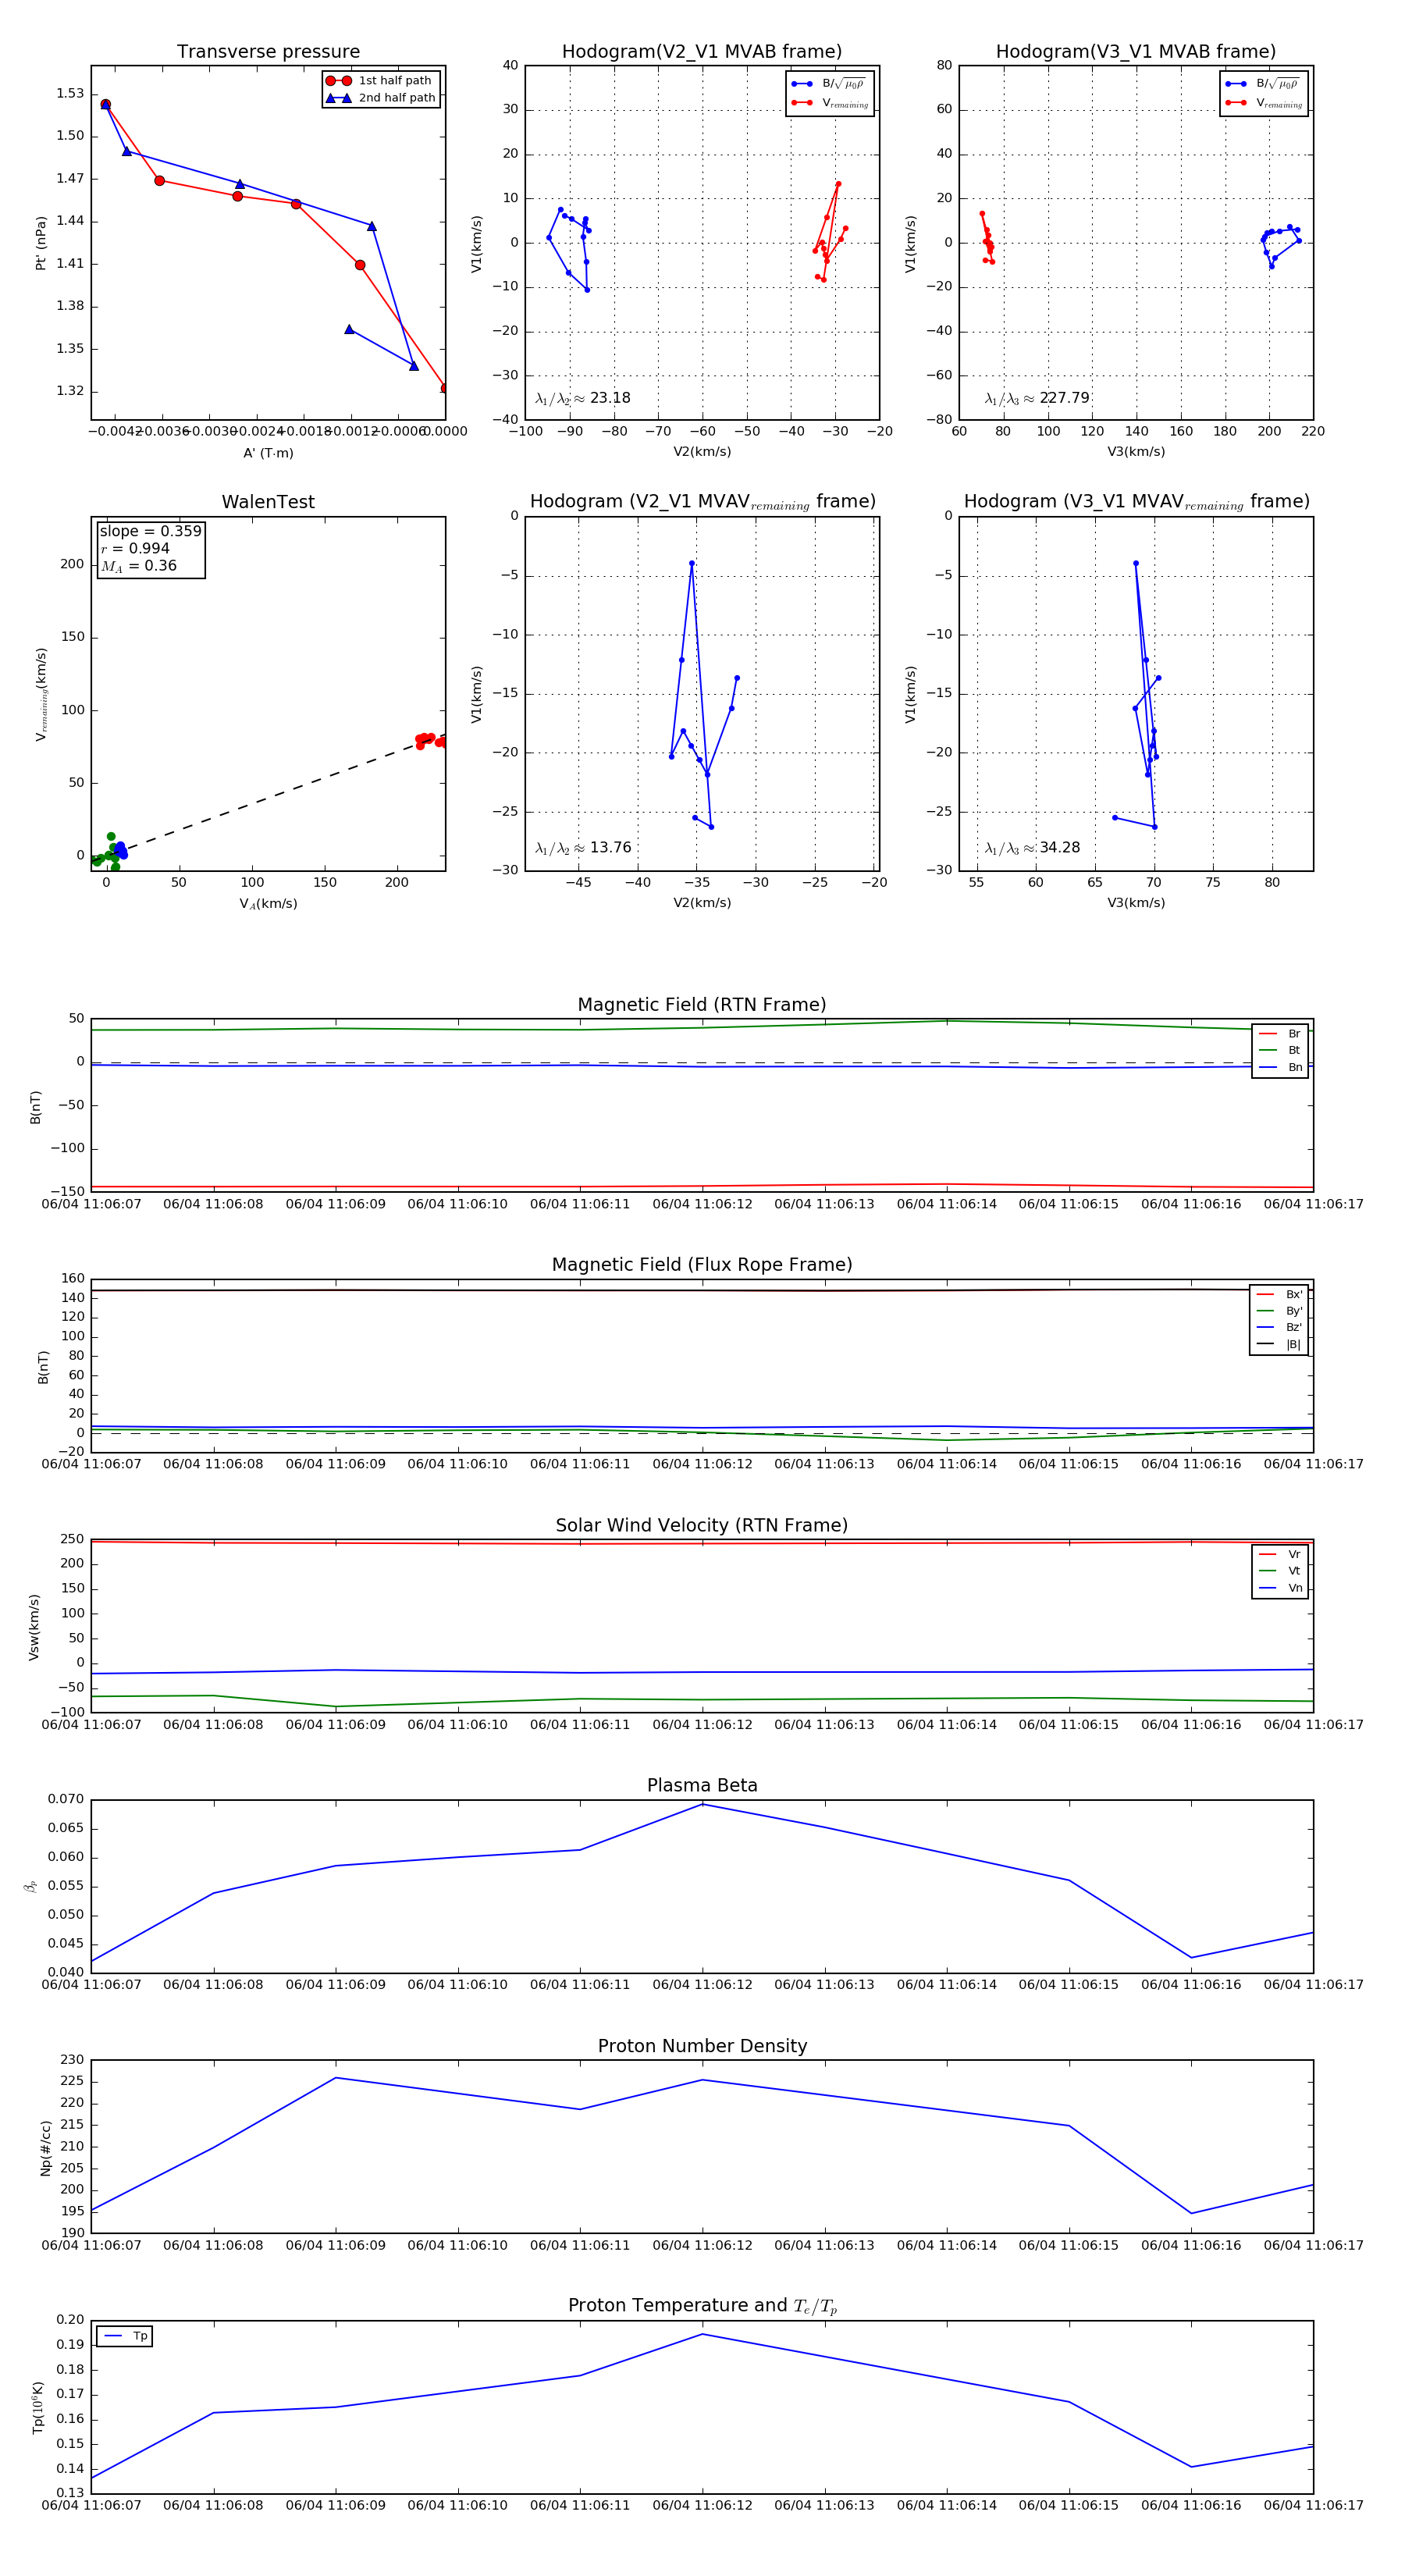Click the 'Transverse pressure' plot title
Viewport: 1405px width, 2576px height.
click(268, 52)
